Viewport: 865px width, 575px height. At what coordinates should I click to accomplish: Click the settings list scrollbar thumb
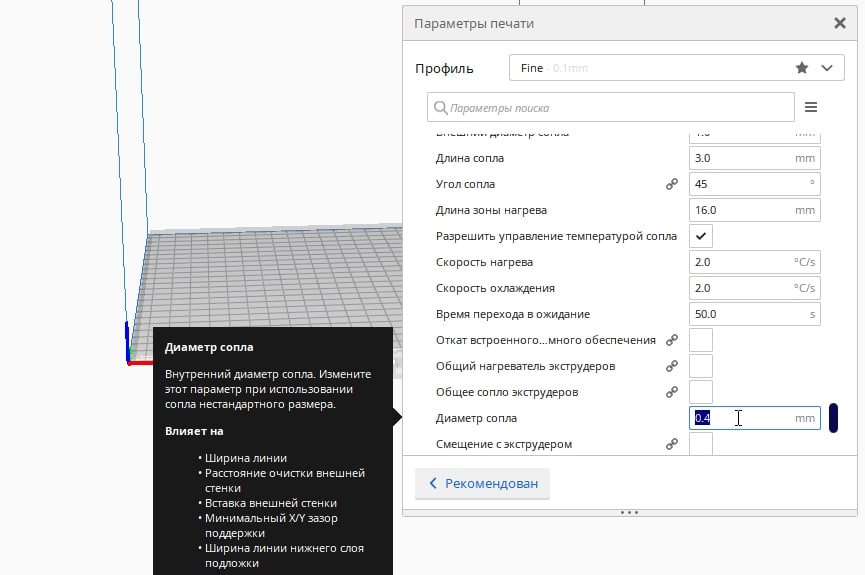click(x=833, y=418)
